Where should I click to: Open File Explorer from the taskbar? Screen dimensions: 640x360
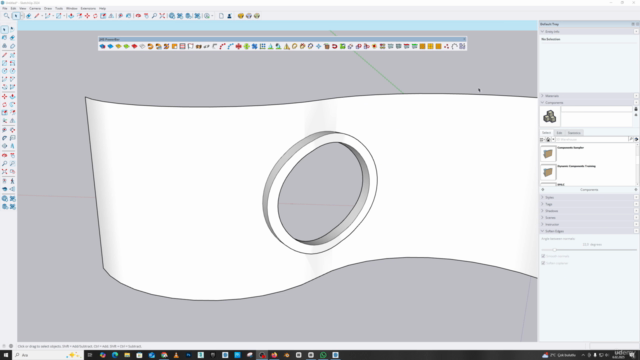[127, 355]
